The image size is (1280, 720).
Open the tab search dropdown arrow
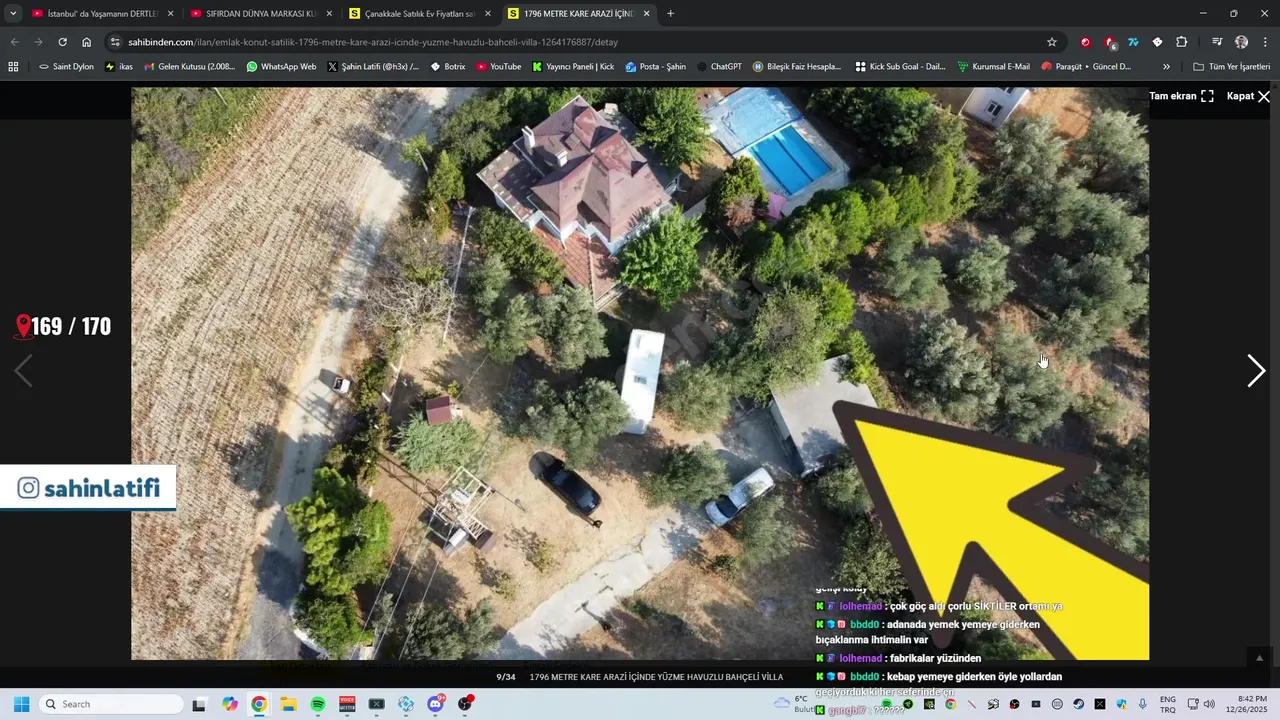[13, 13]
